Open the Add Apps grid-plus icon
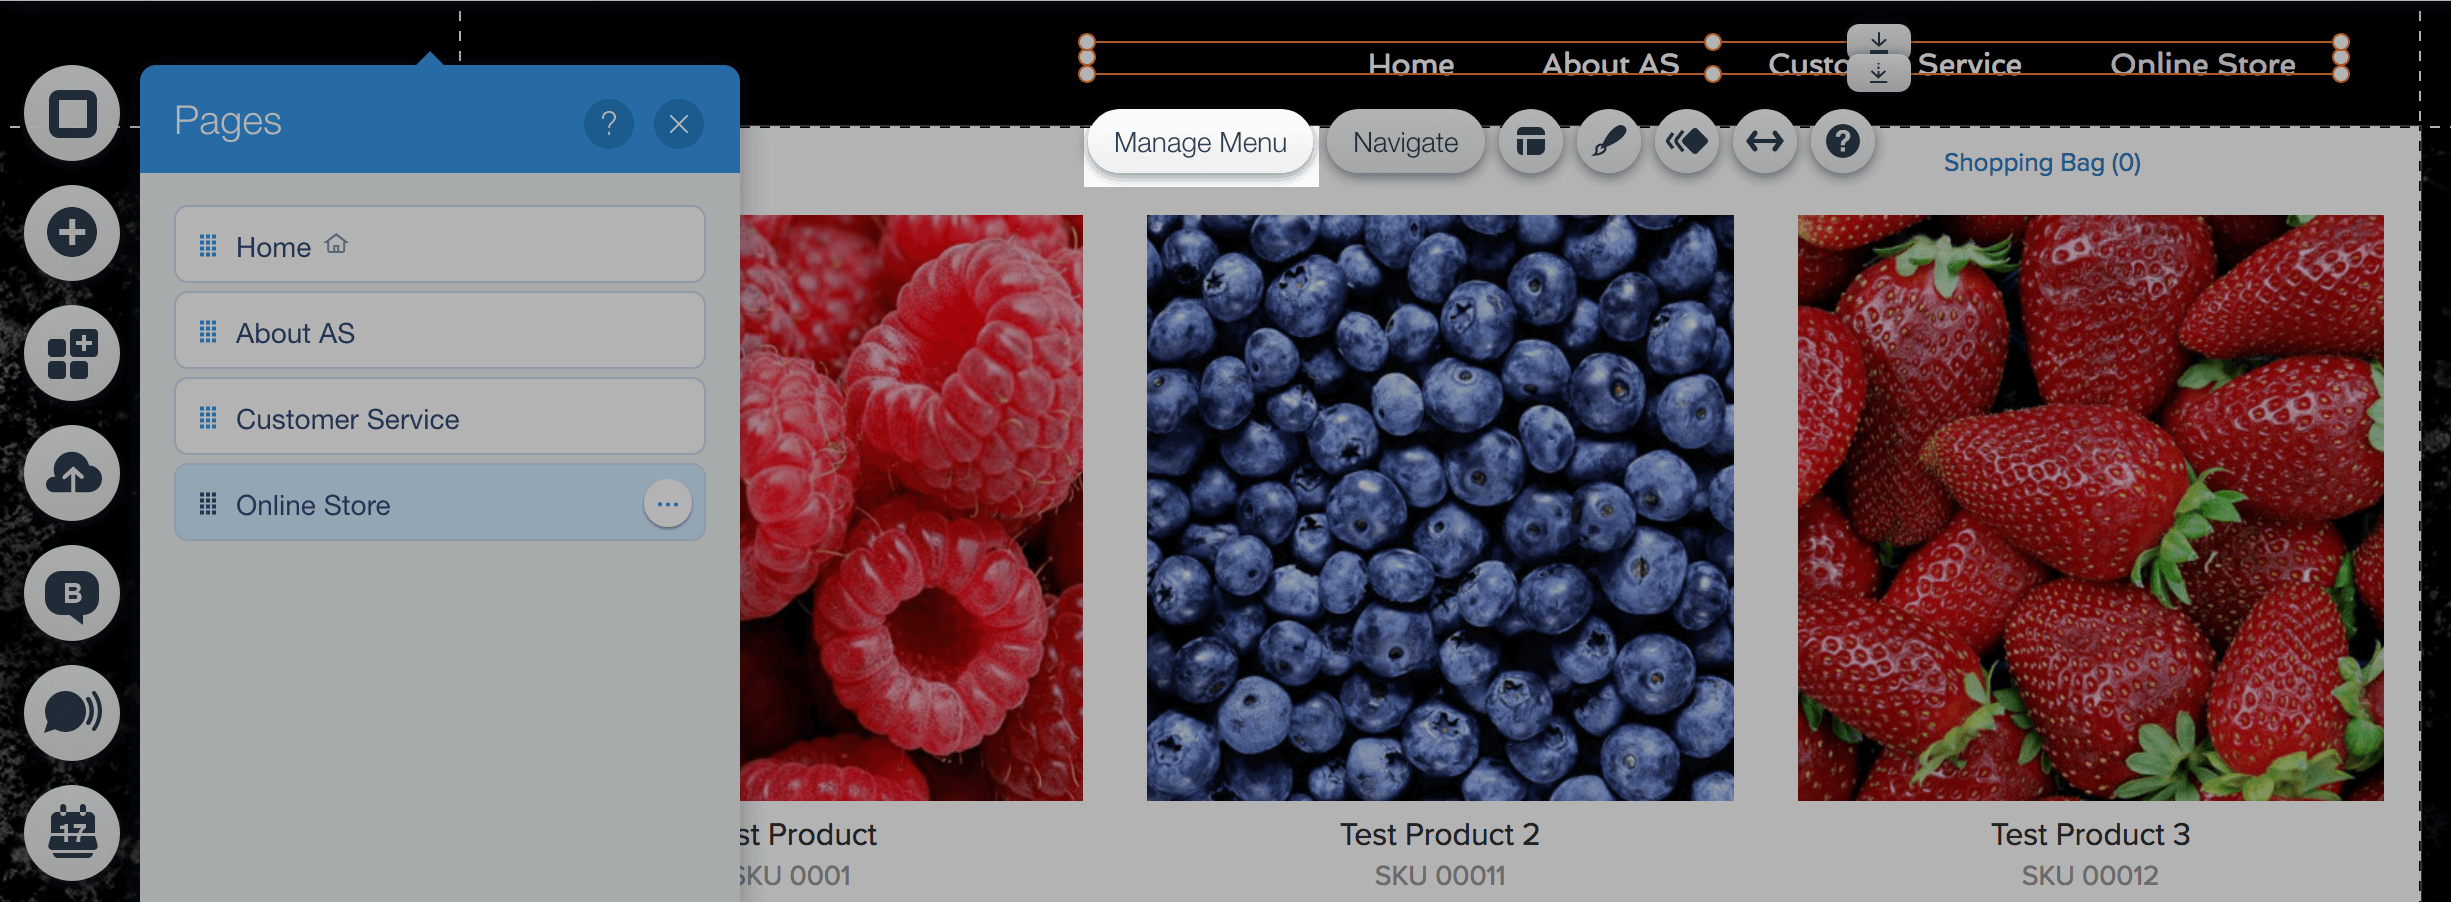 72,353
